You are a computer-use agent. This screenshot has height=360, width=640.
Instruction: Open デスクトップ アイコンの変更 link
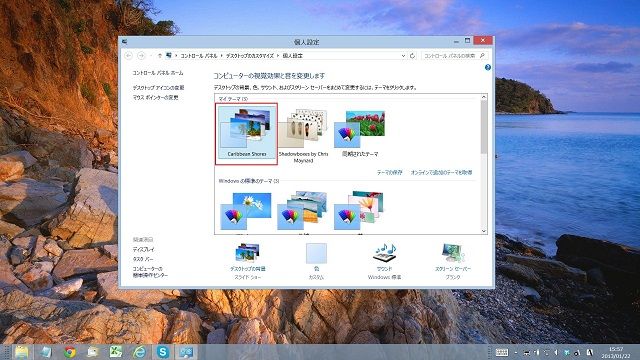coord(158,88)
